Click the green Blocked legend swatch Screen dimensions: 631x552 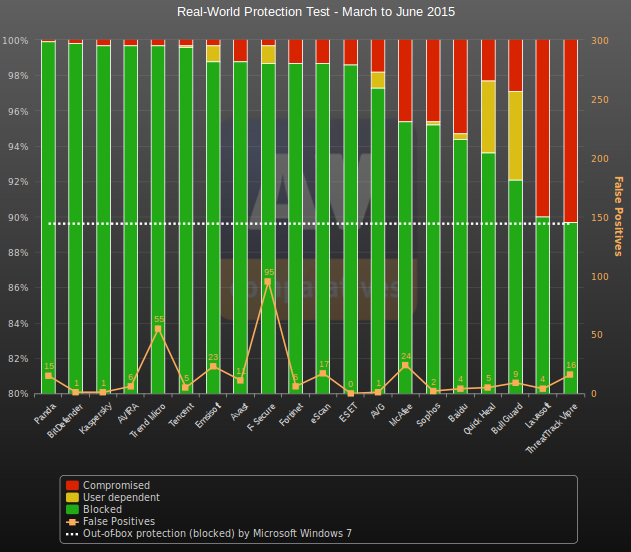tap(72, 509)
